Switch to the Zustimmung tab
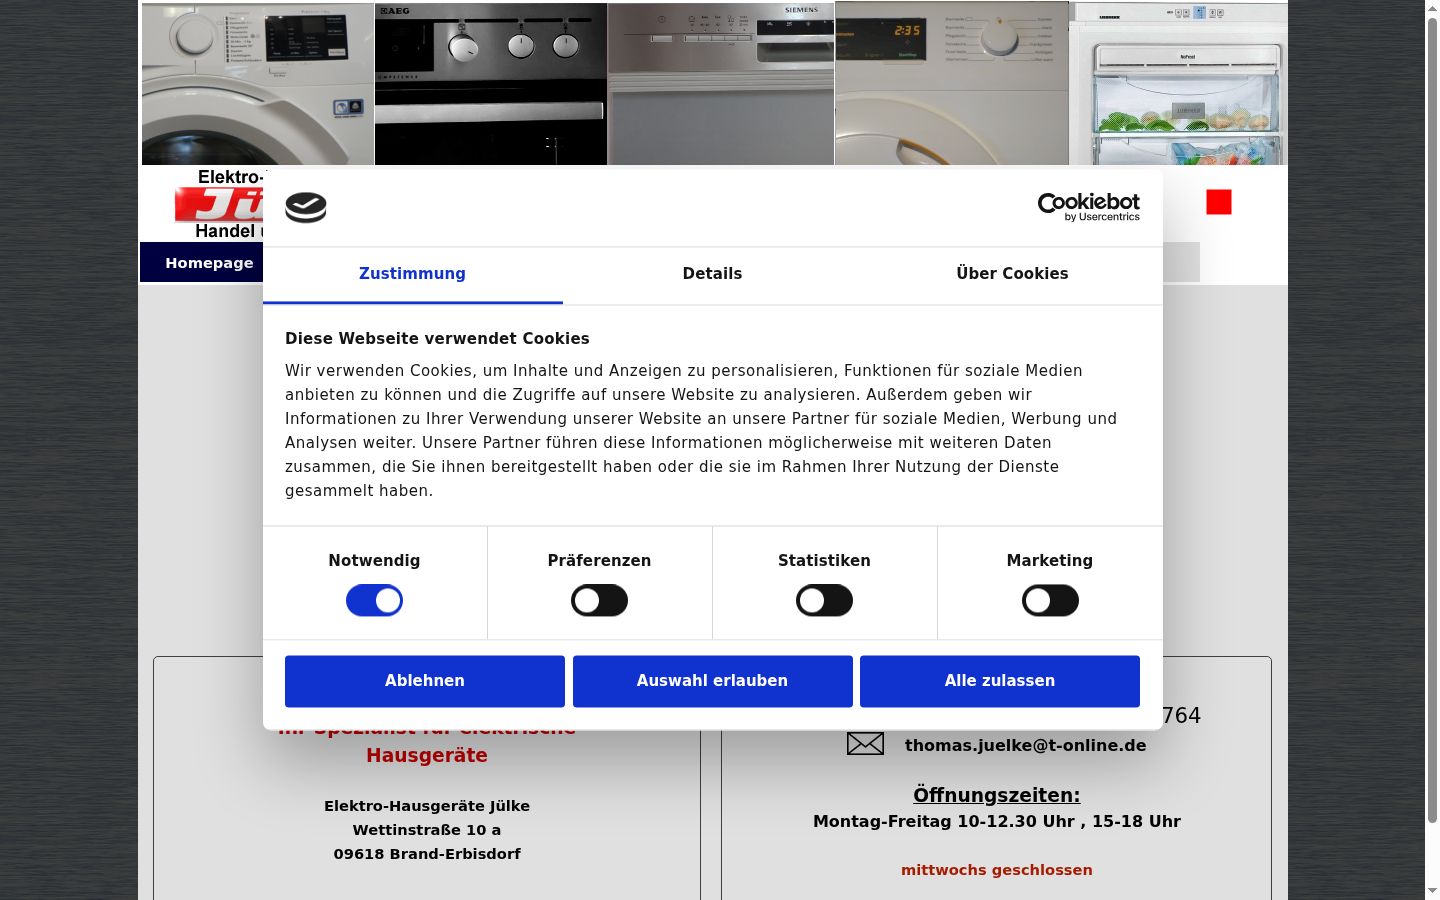The height and width of the screenshot is (900, 1440). [x=412, y=274]
